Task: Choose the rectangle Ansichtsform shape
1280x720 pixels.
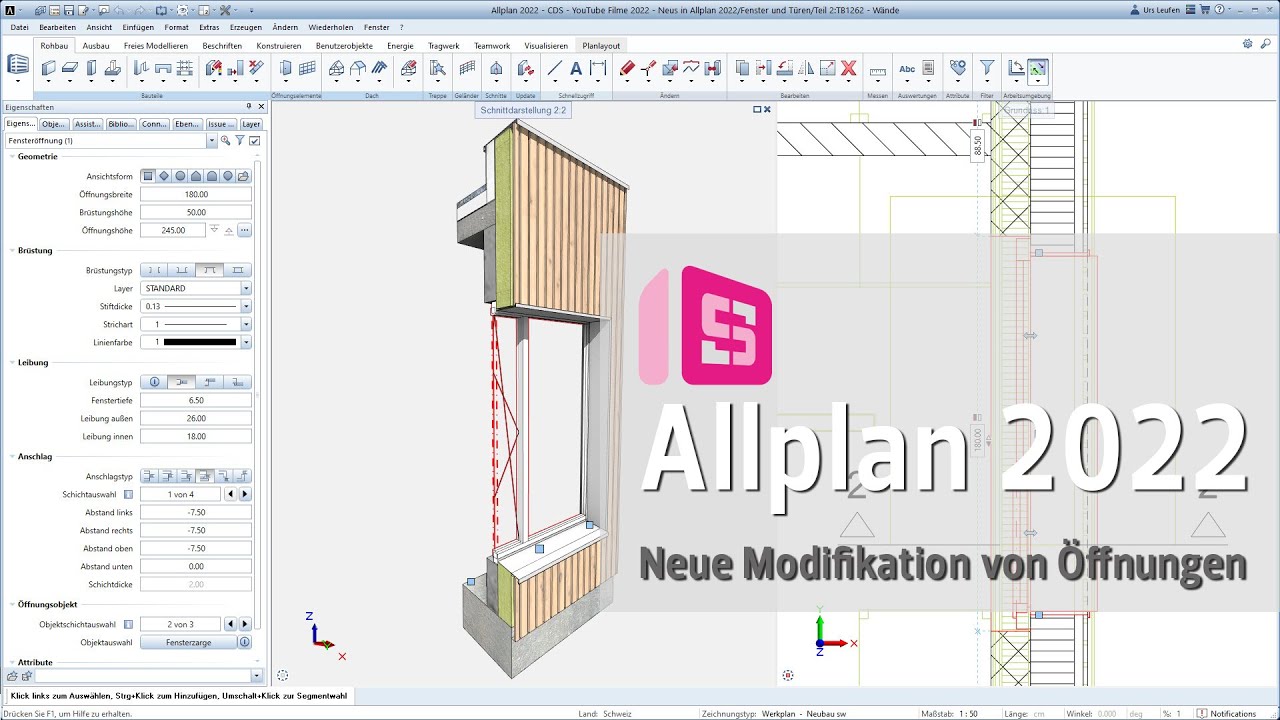Action: click(148, 176)
